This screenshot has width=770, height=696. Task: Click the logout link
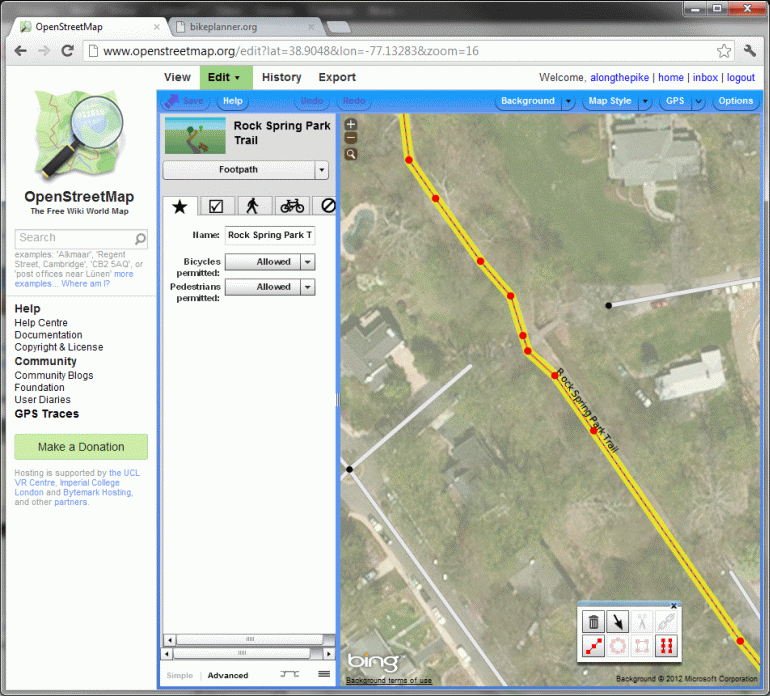click(741, 78)
